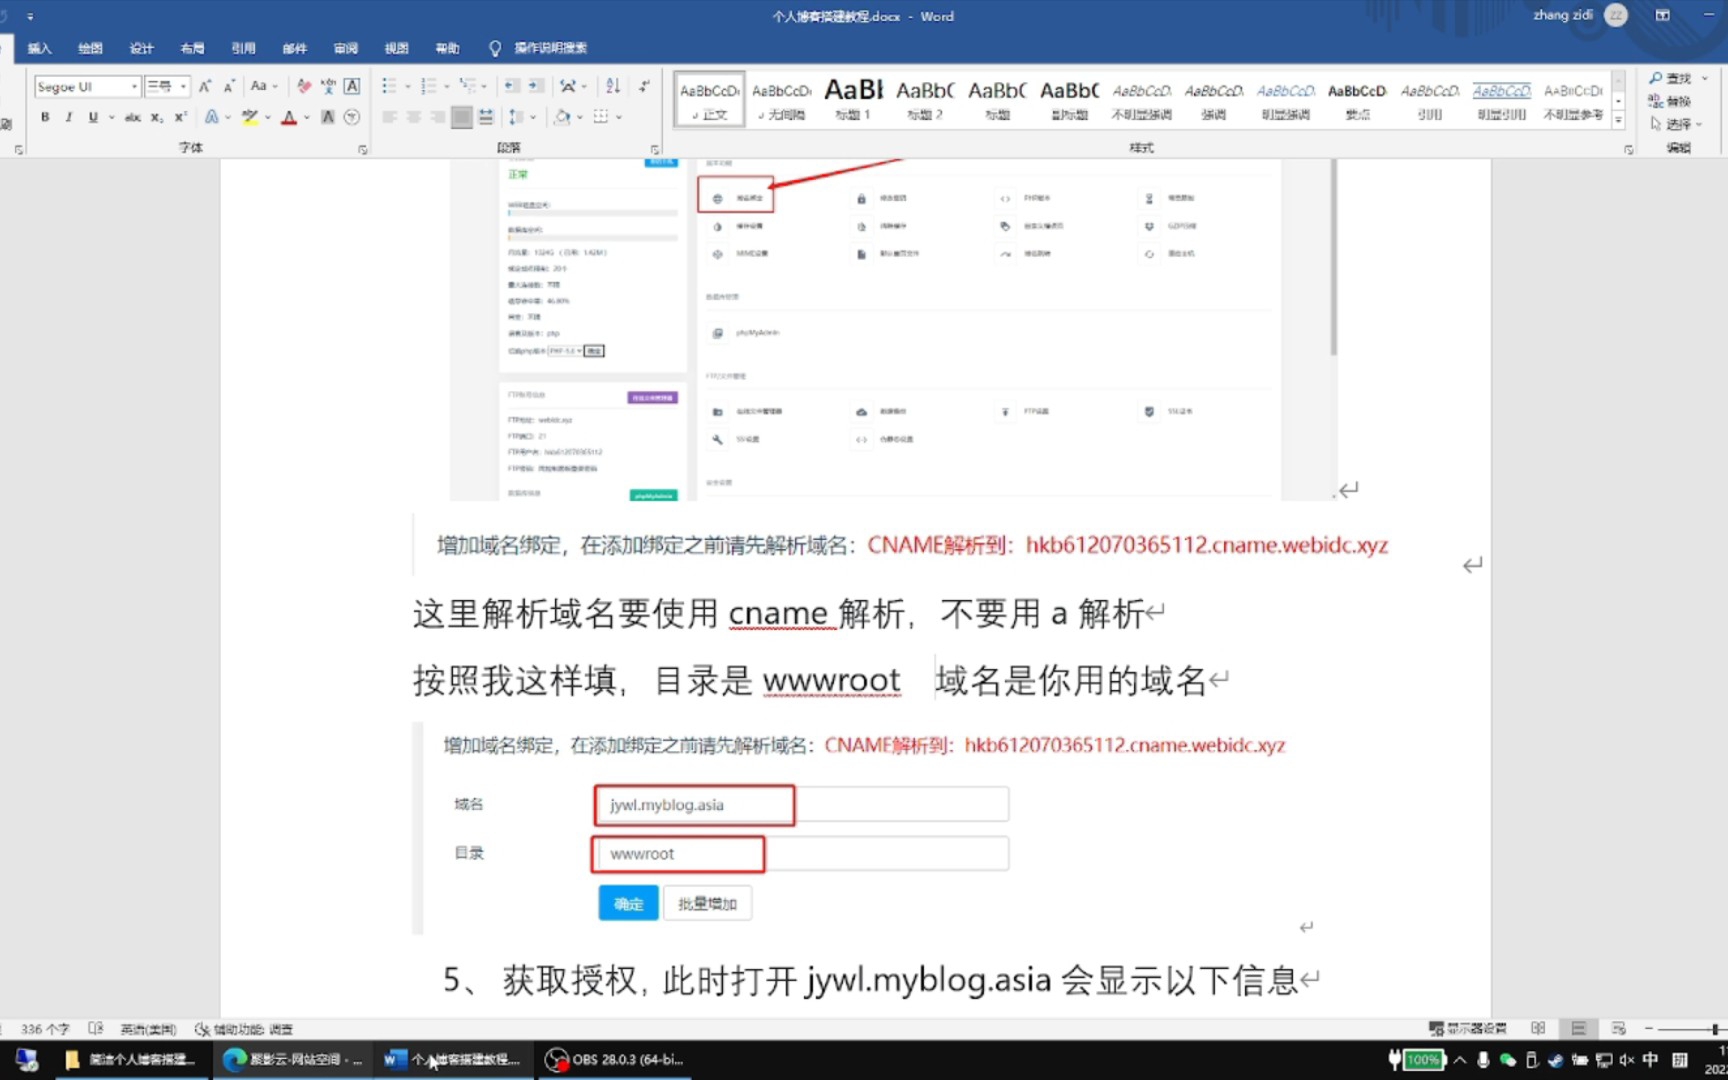Open line spacing dropdown

(x=521, y=117)
